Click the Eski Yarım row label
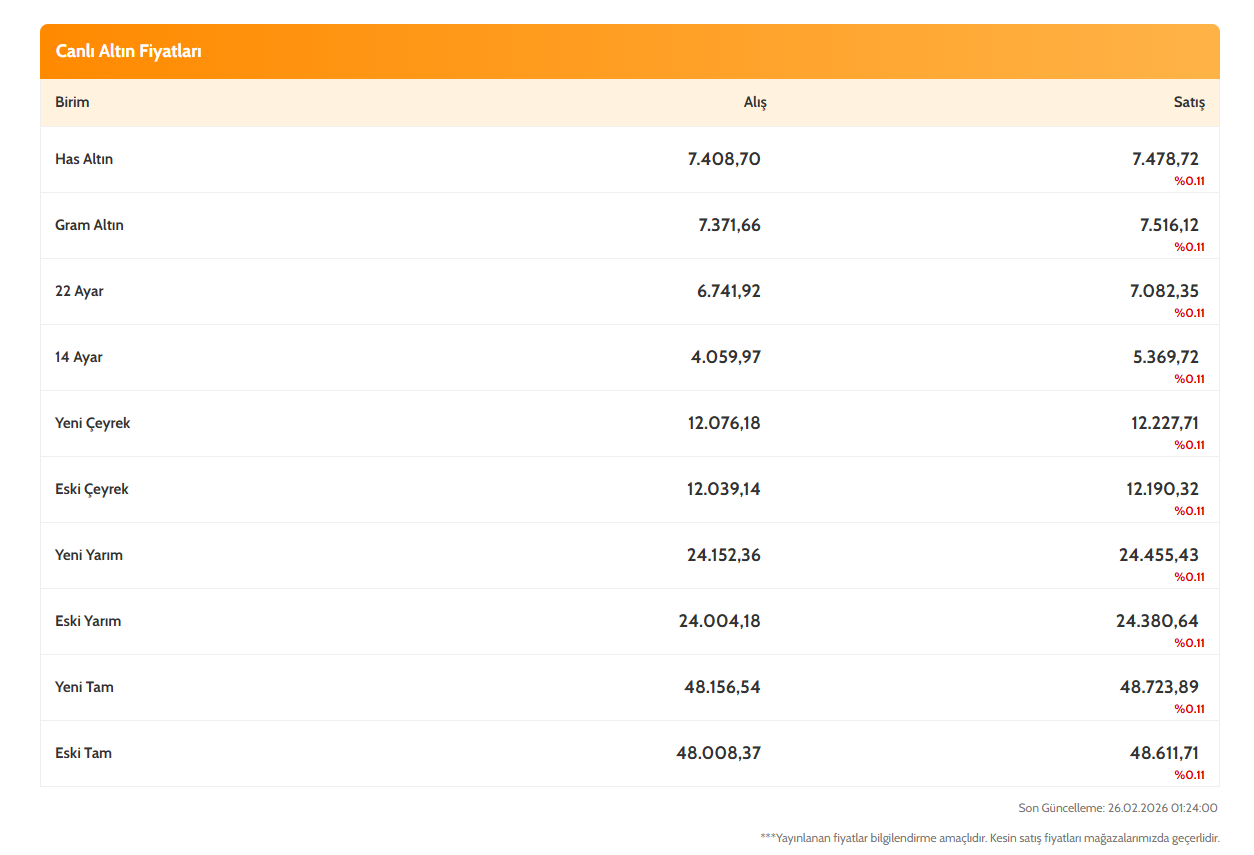 click(x=88, y=621)
